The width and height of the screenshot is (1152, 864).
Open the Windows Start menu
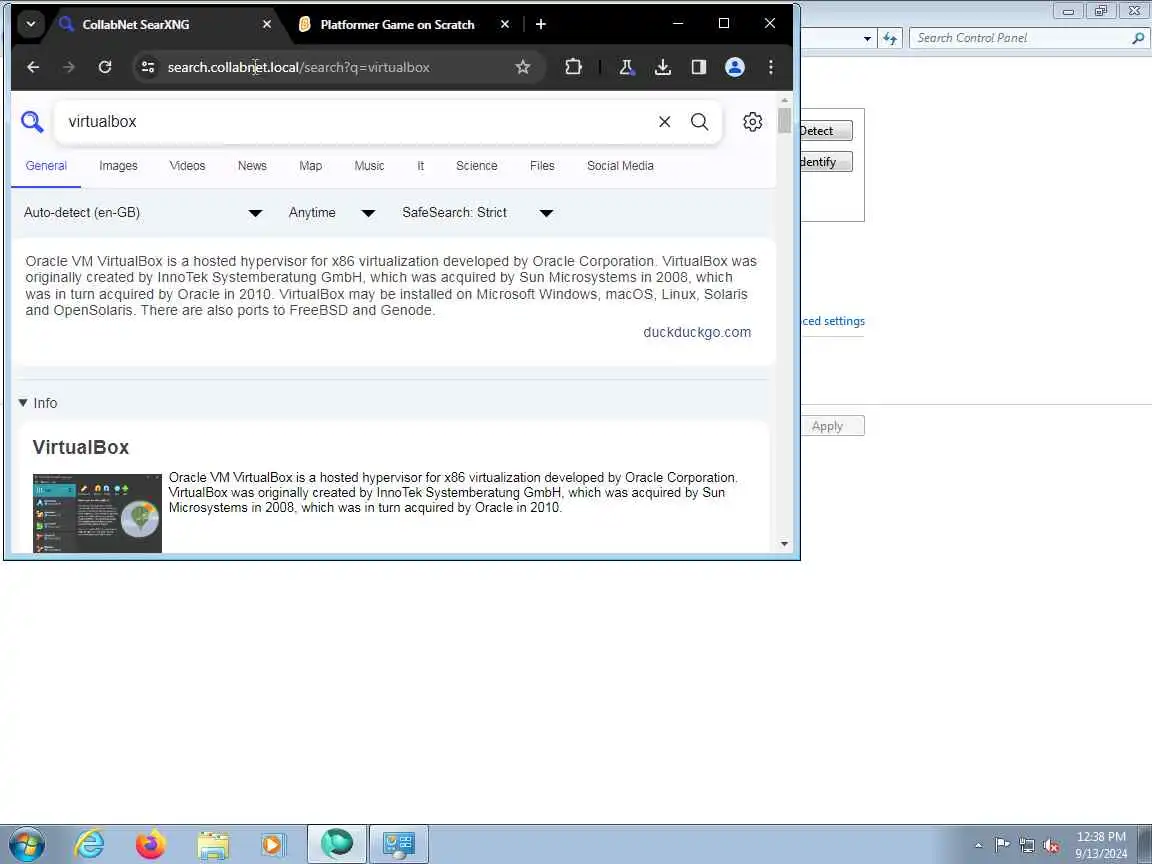coord(26,844)
